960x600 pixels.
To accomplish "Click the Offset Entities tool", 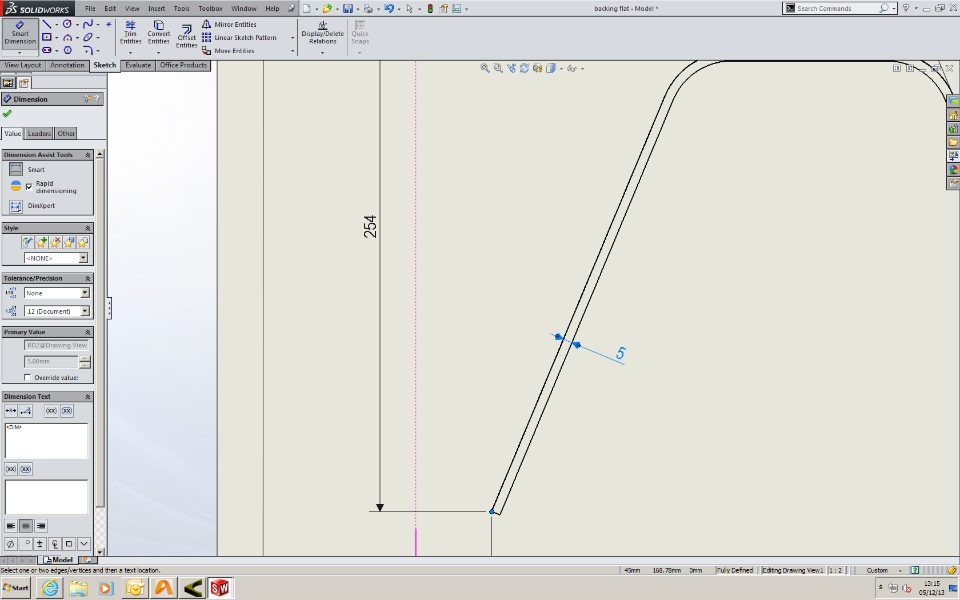I will pos(187,36).
